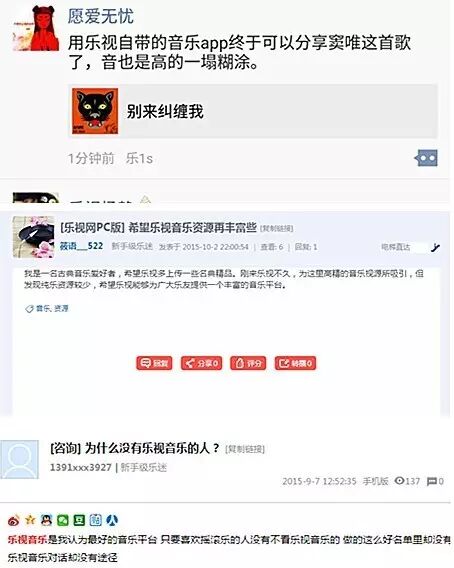The height and width of the screenshot is (568, 454).
Task: Click the red 回复 reply button
Action: pos(154,363)
